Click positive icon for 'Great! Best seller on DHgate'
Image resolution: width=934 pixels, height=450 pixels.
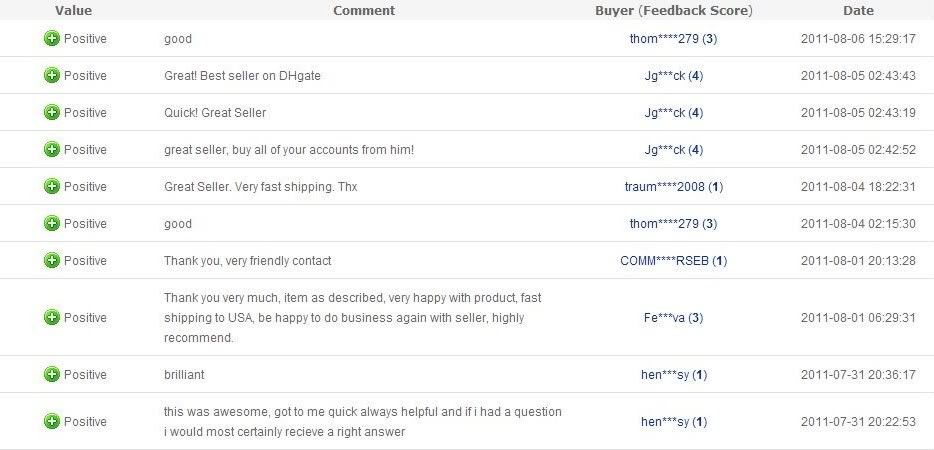coord(52,76)
